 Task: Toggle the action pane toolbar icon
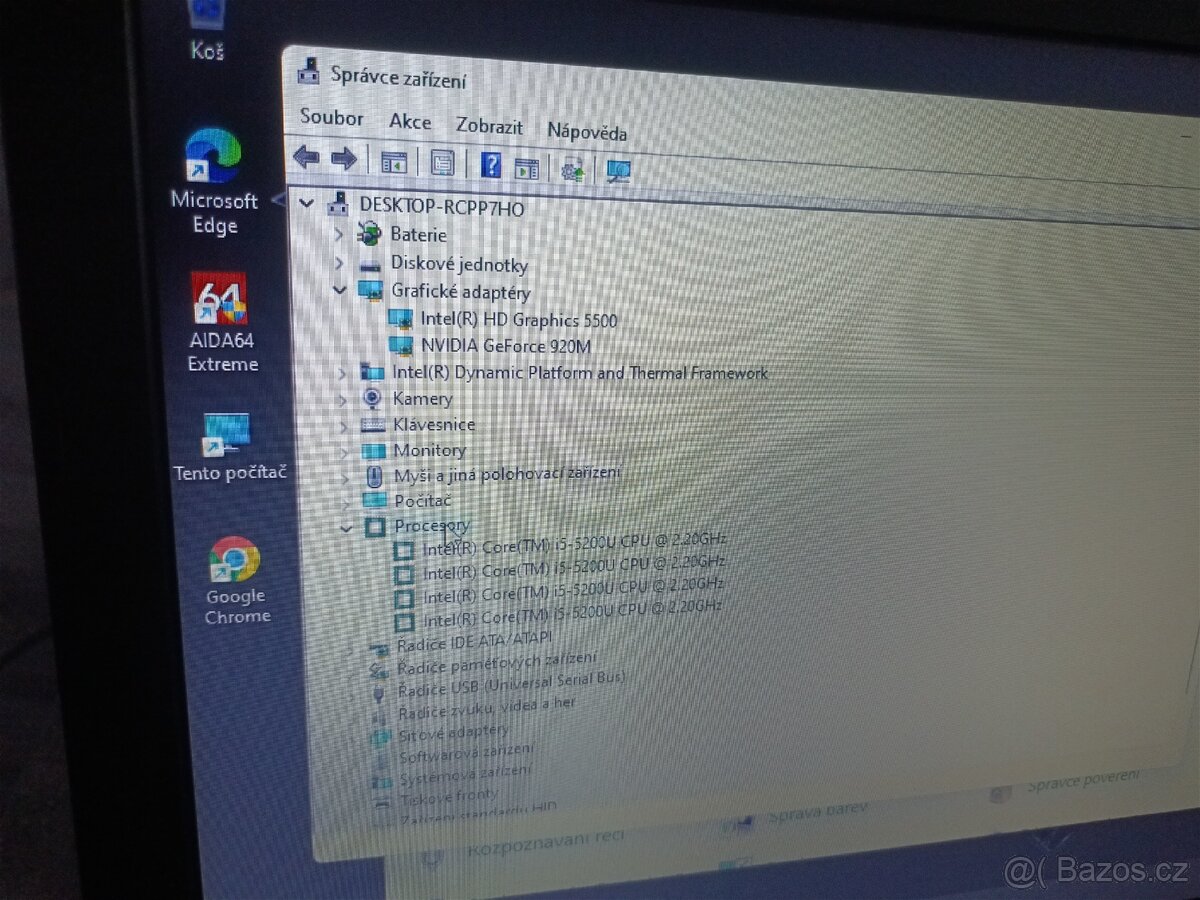pyautogui.click(x=526, y=168)
